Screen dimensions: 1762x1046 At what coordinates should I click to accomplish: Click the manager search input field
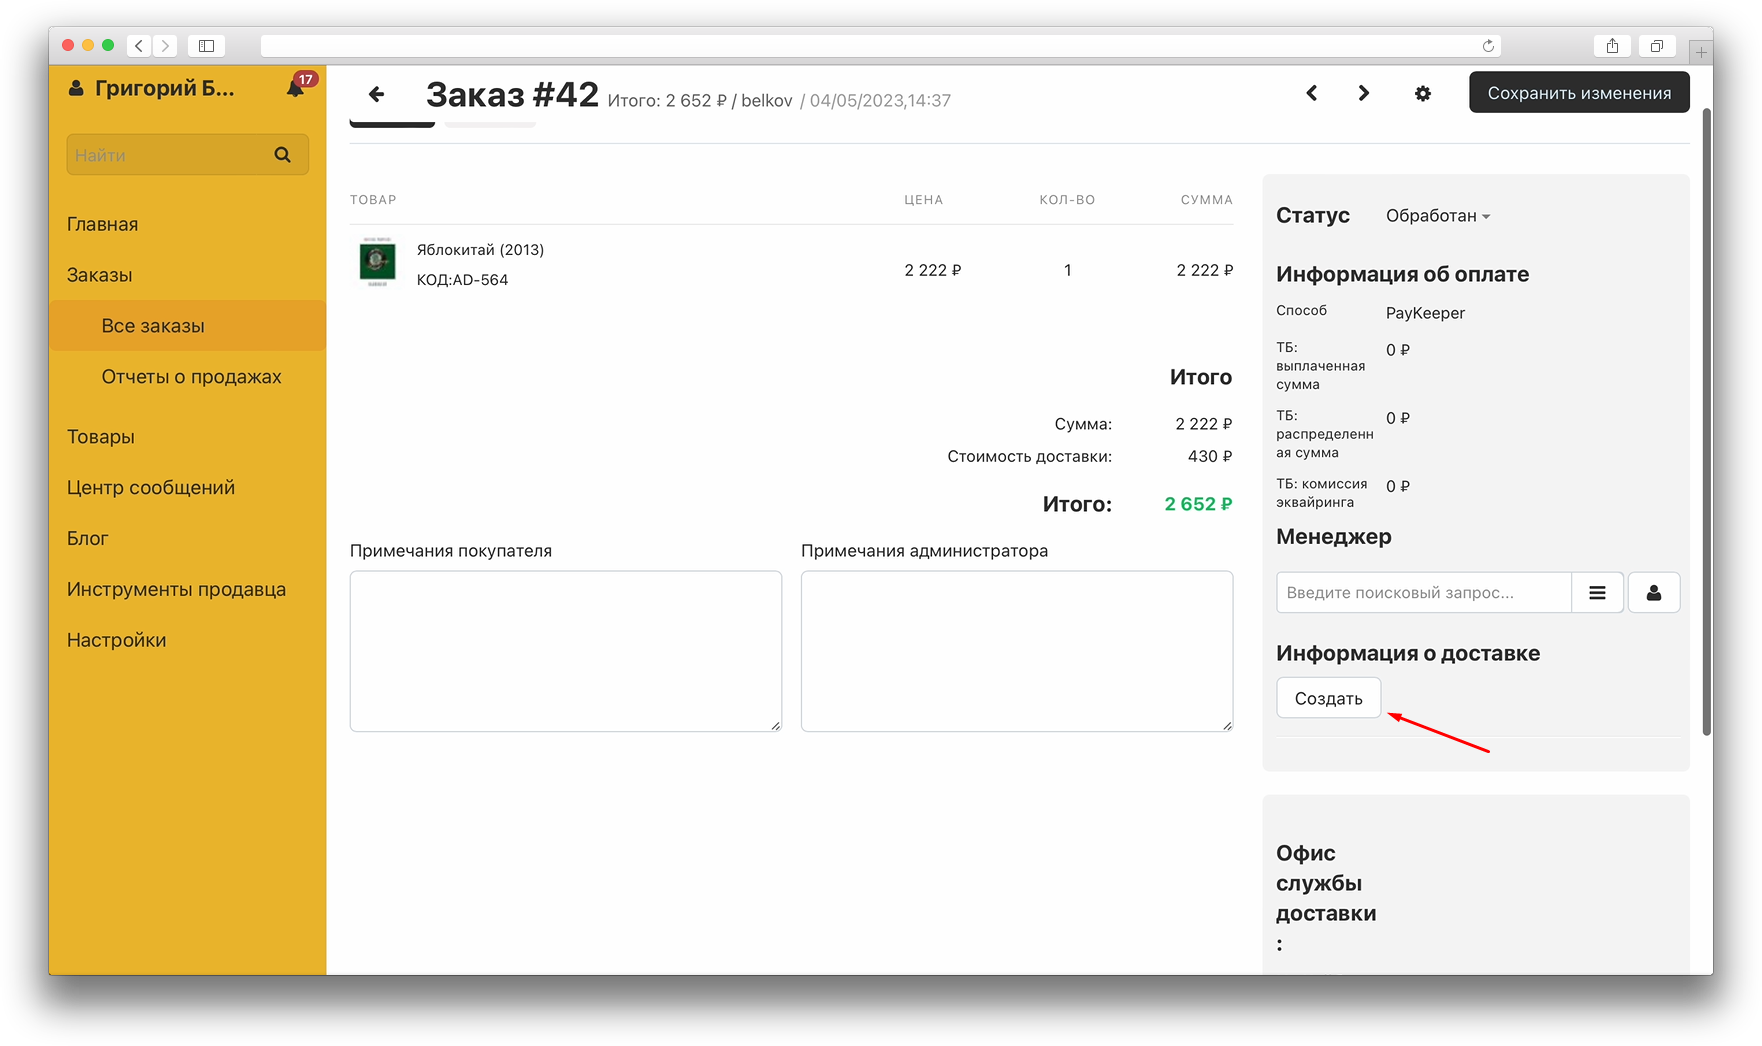(x=1423, y=593)
